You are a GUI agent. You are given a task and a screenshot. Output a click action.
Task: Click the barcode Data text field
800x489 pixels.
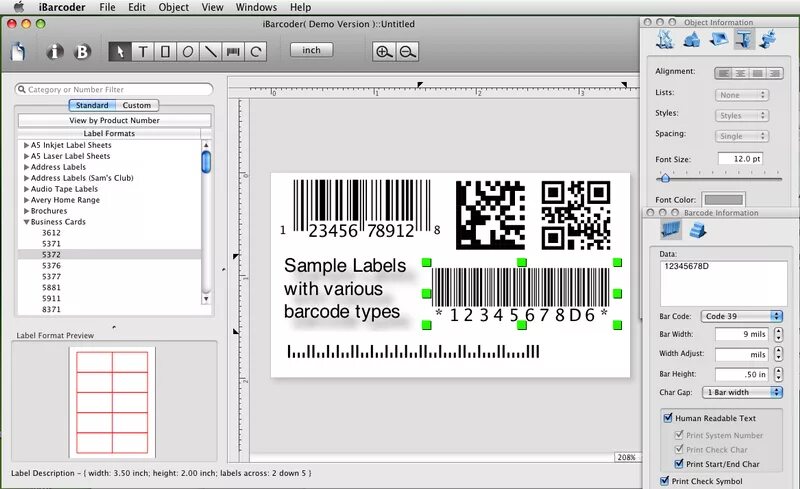point(723,283)
